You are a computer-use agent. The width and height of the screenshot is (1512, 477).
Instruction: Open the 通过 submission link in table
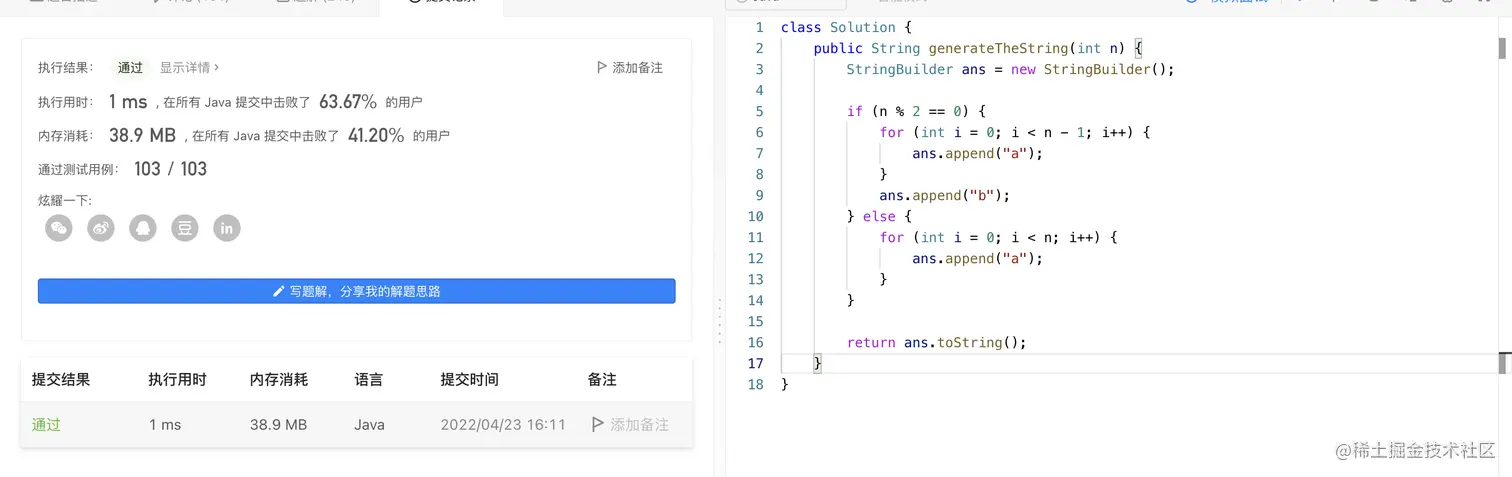coord(46,425)
